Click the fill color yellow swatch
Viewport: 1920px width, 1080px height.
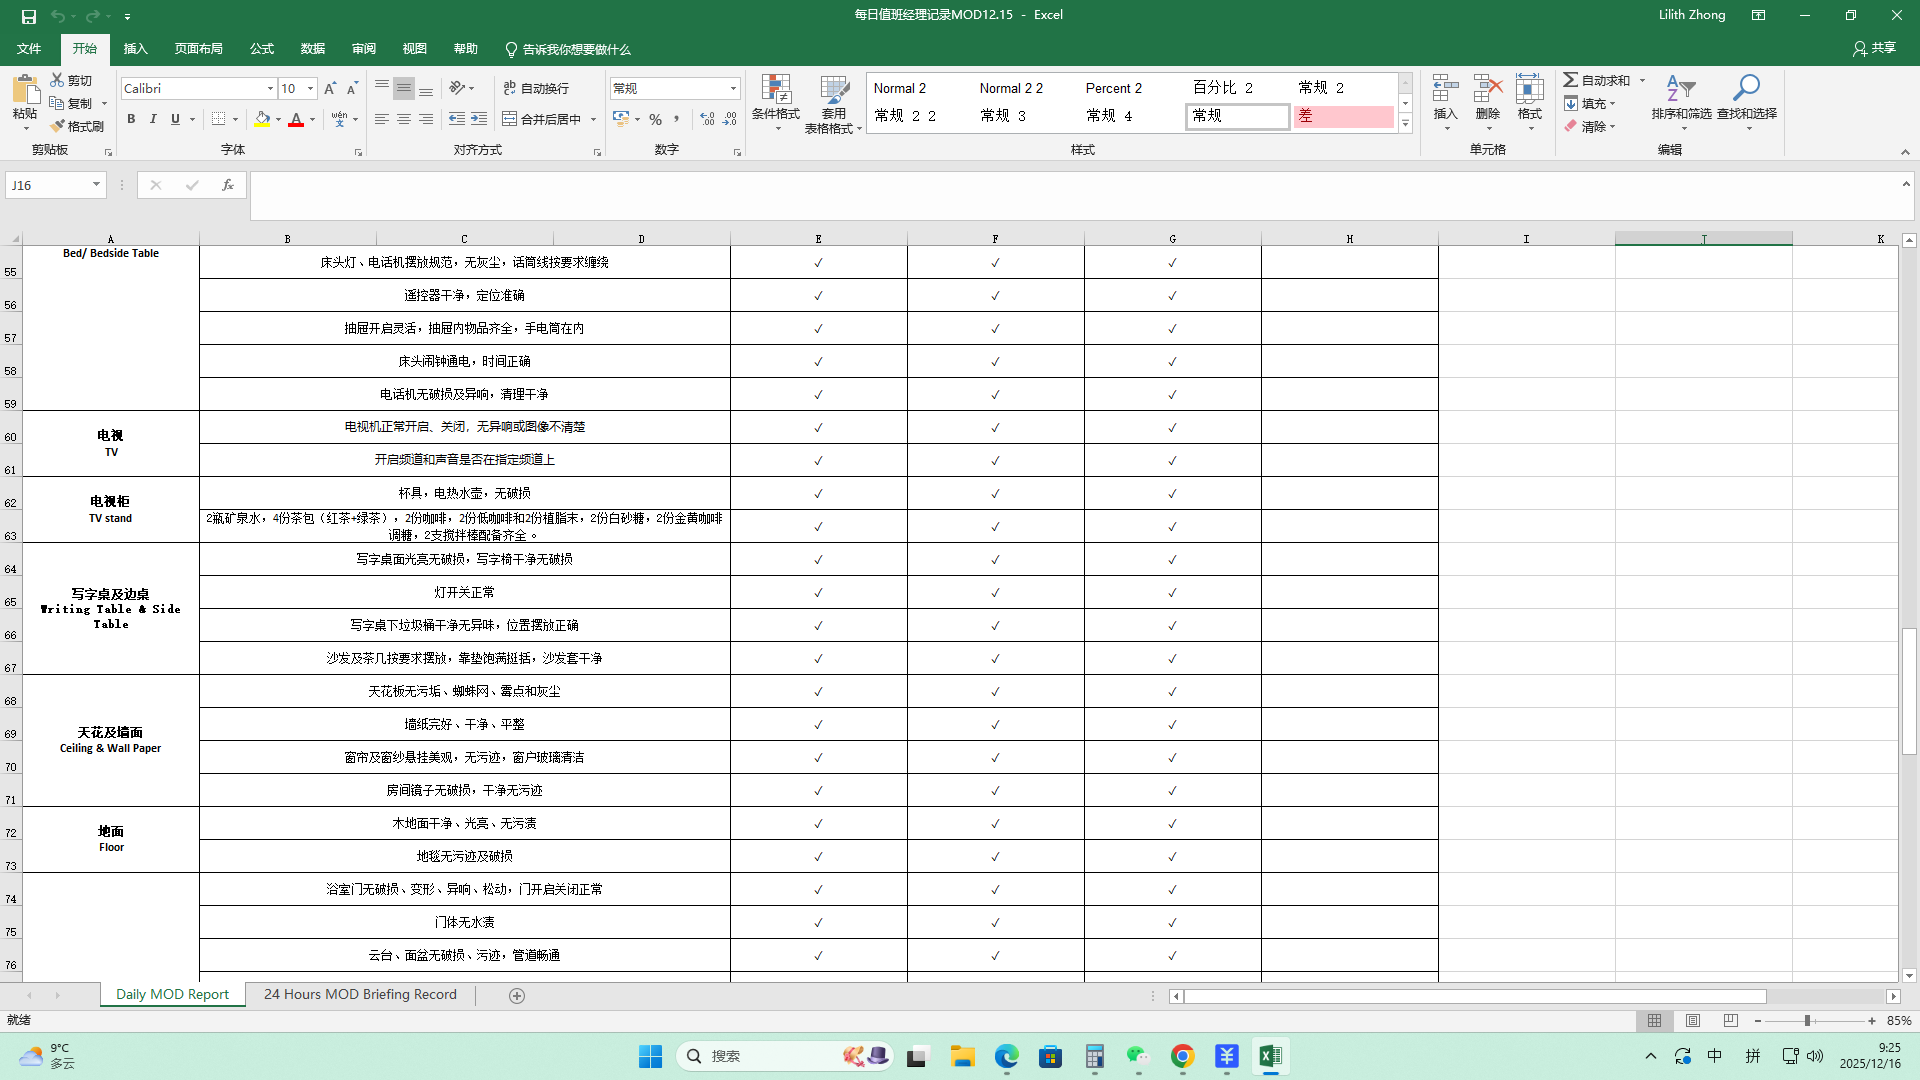[x=262, y=119]
